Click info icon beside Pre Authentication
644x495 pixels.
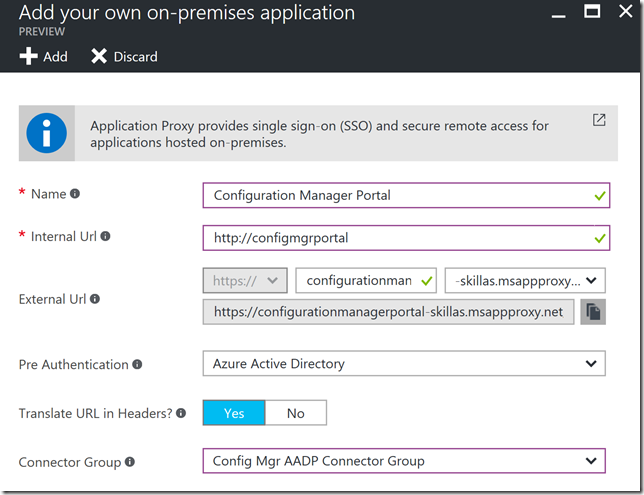[x=137, y=364]
